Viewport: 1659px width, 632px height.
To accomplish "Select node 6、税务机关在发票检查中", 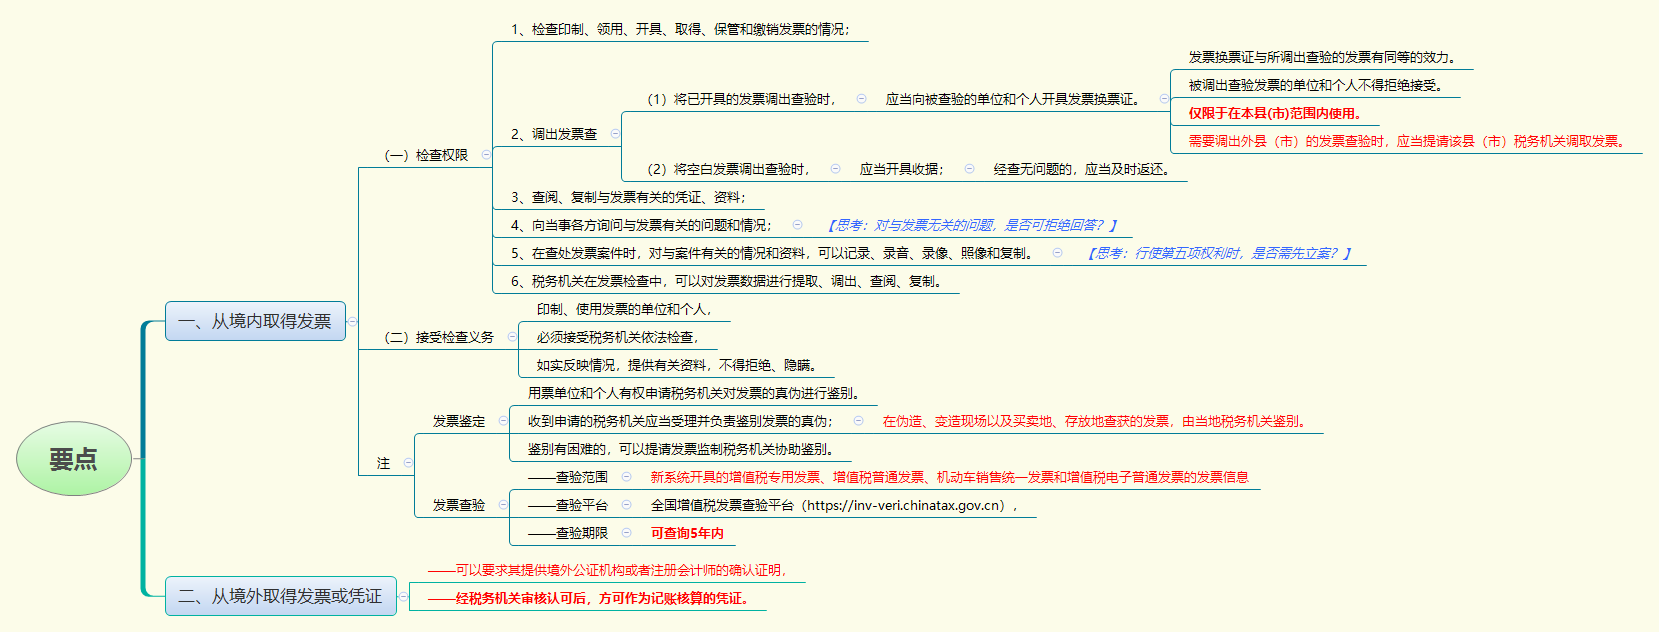I will [727, 281].
